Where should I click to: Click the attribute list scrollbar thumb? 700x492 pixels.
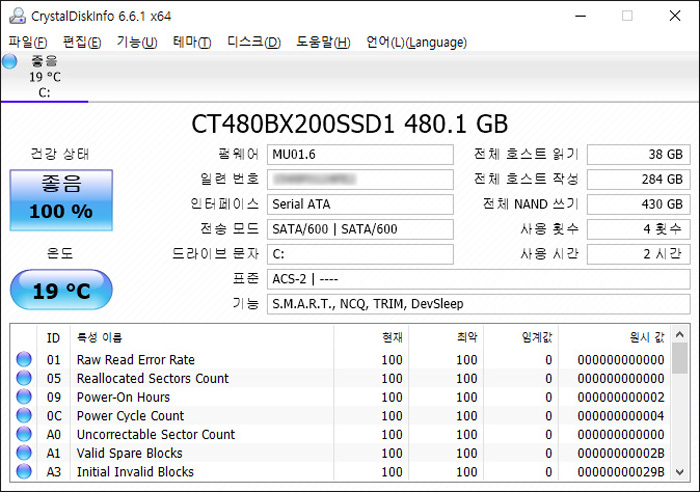(680, 359)
